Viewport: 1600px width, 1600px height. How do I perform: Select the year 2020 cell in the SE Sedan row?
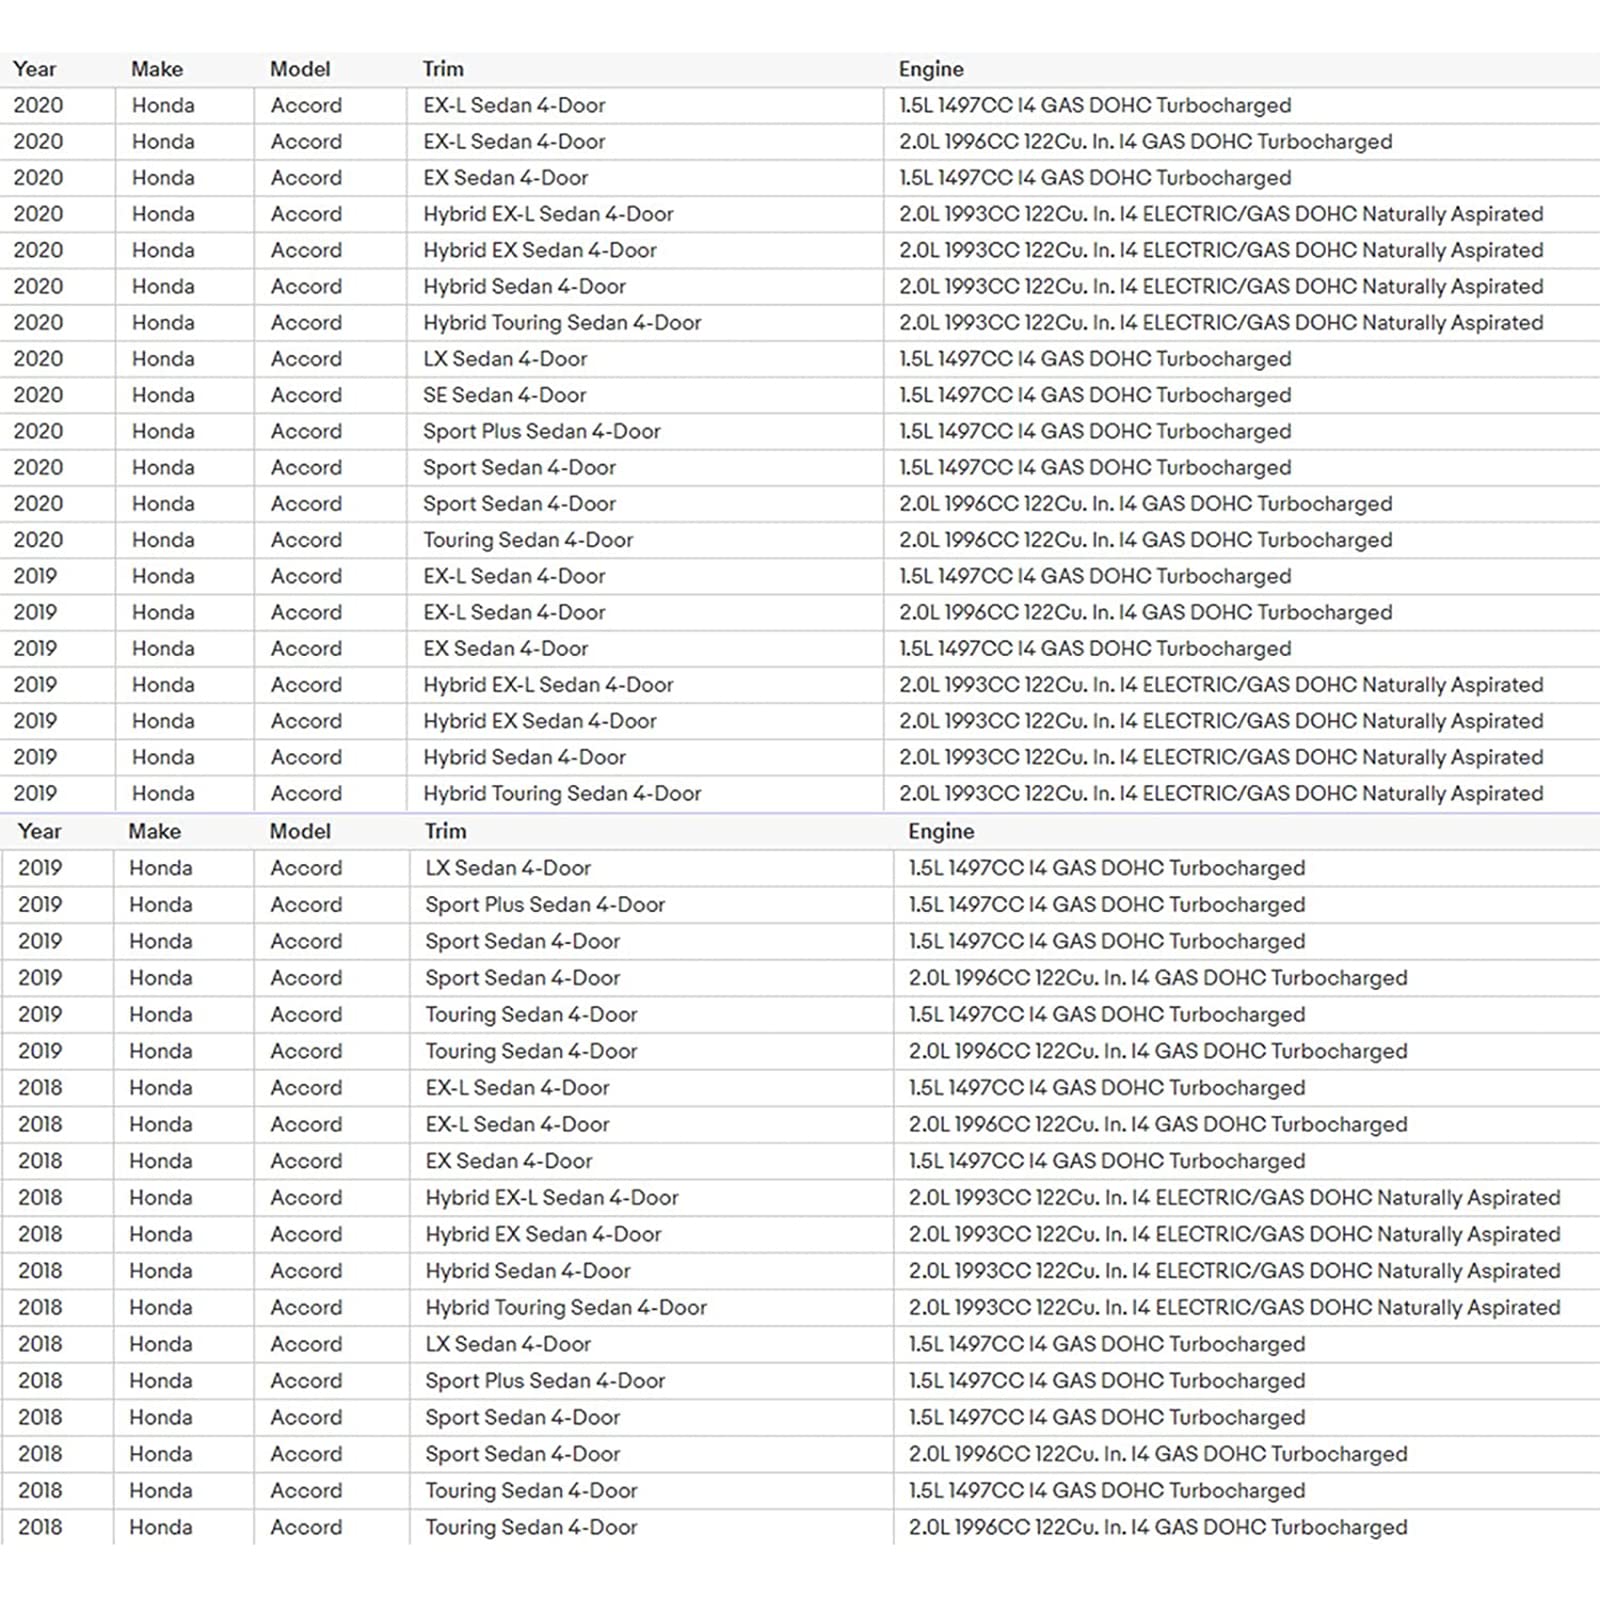[x=57, y=395]
